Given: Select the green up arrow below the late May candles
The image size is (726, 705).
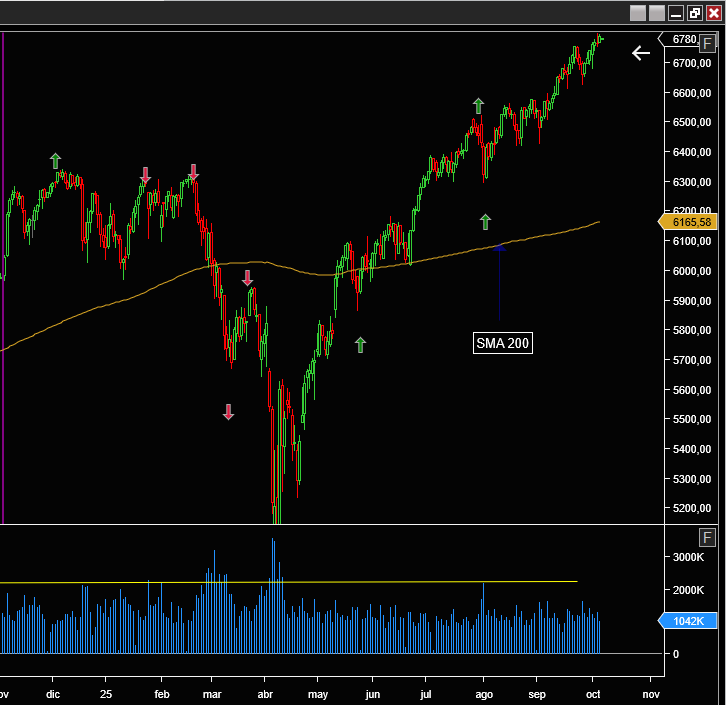Looking at the screenshot, I should (x=360, y=344).
